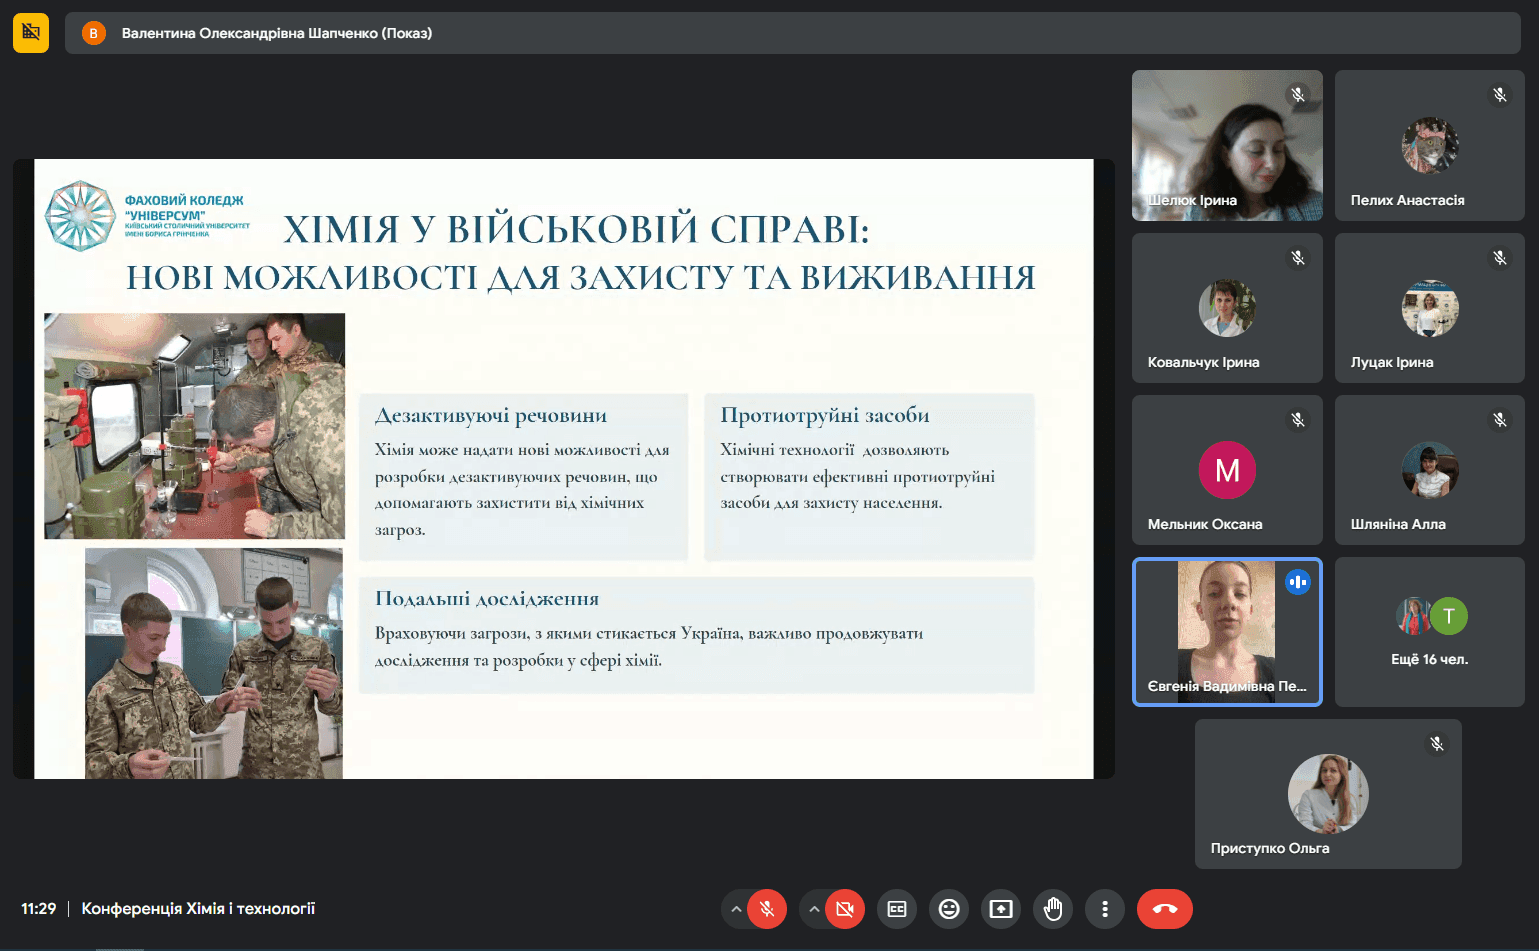This screenshot has width=1539, height=951.
Task: Click muted mic icon on Шелюк Ірина tile
Action: coord(1298,95)
